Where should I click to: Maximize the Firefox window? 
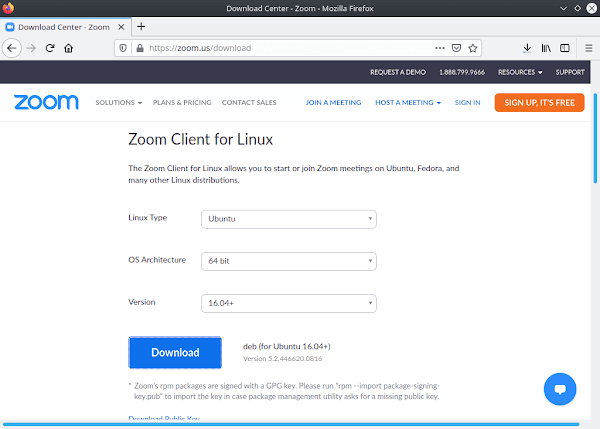coord(577,8)
